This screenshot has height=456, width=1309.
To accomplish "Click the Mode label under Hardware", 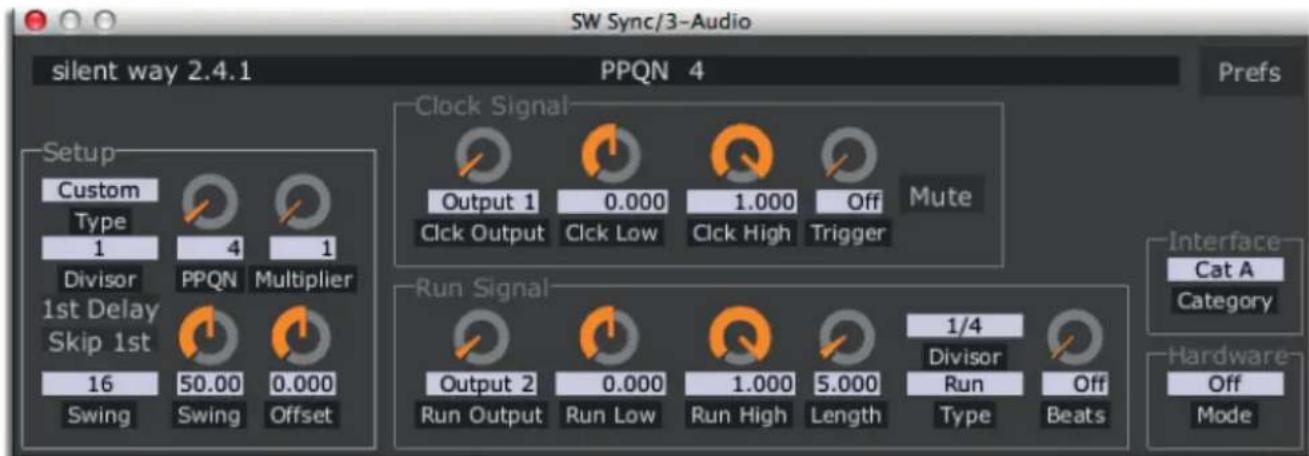I will 1225,416.
